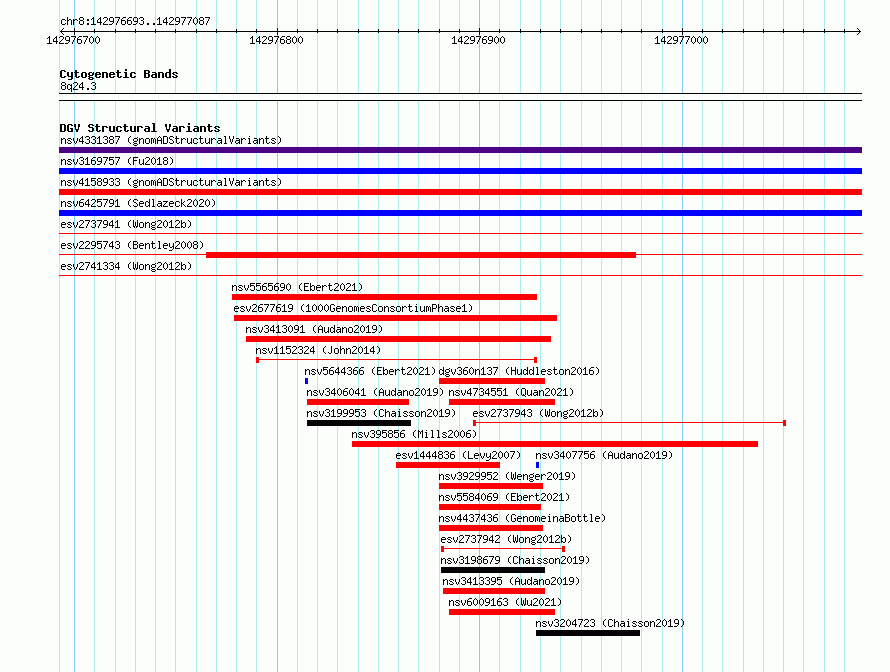Click the nsv4331387 (gnomADStructuralVariants) label
Image resolution: width=890 pixels, height=672 pixels.
171,140
